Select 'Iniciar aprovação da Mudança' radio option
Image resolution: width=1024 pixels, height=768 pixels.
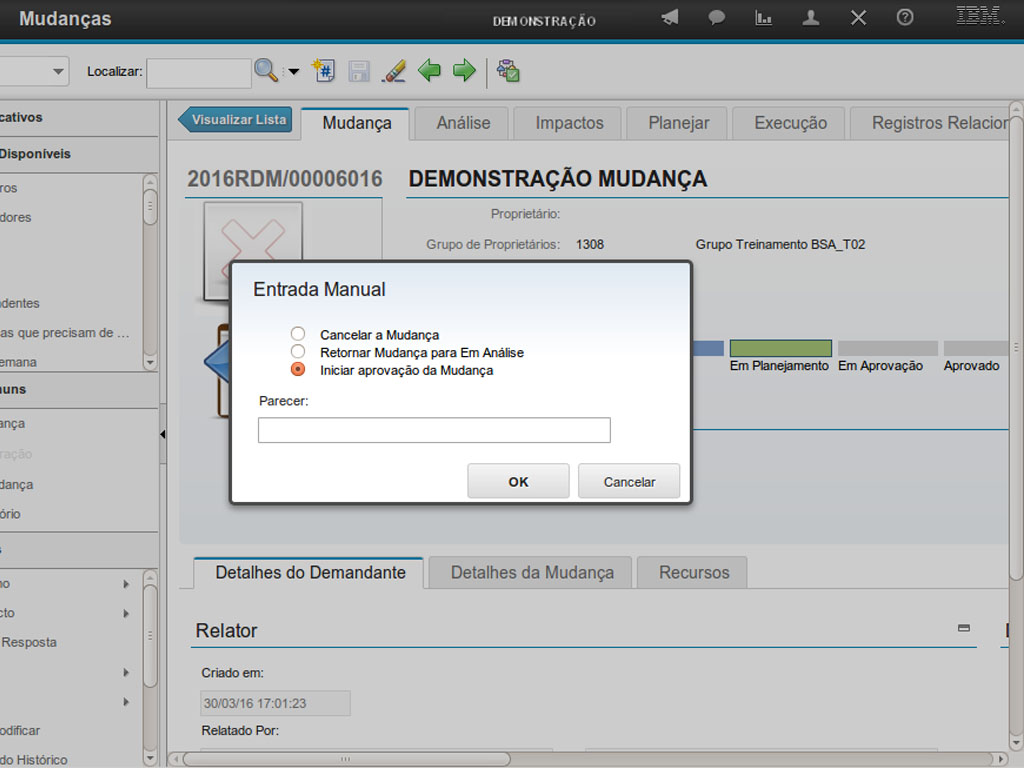pyautogui.click(x=297, y=369)
